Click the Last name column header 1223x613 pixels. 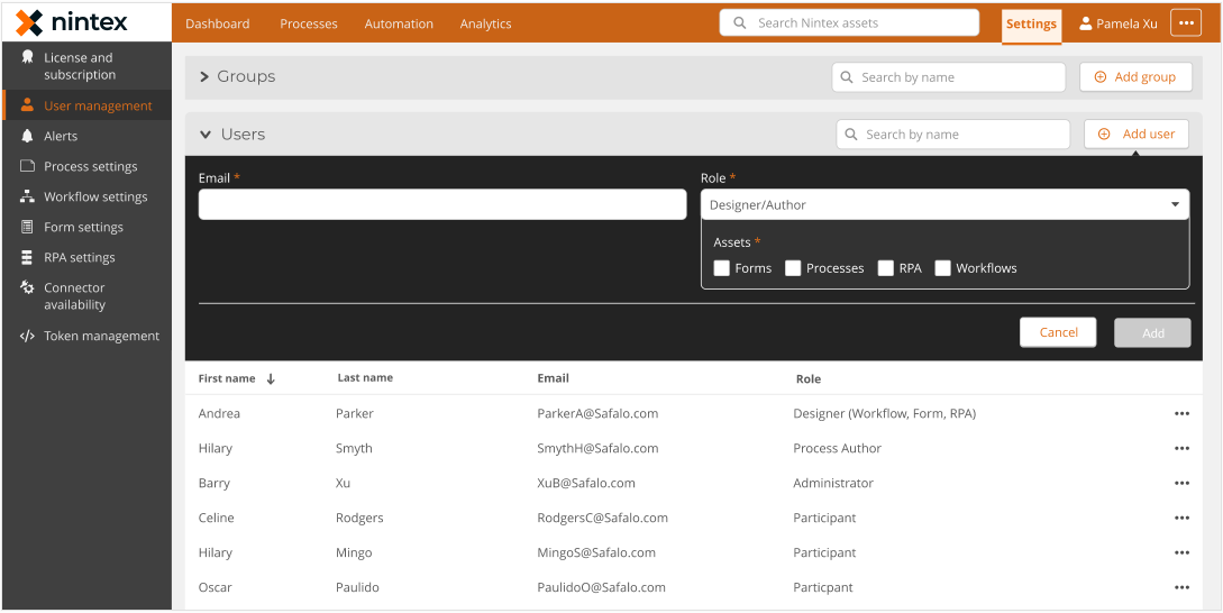tap(365, 378)
